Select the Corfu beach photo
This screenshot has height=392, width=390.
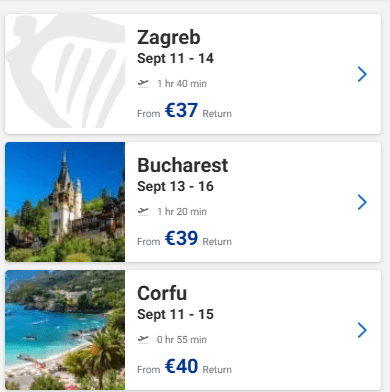(x=65, y=330)
